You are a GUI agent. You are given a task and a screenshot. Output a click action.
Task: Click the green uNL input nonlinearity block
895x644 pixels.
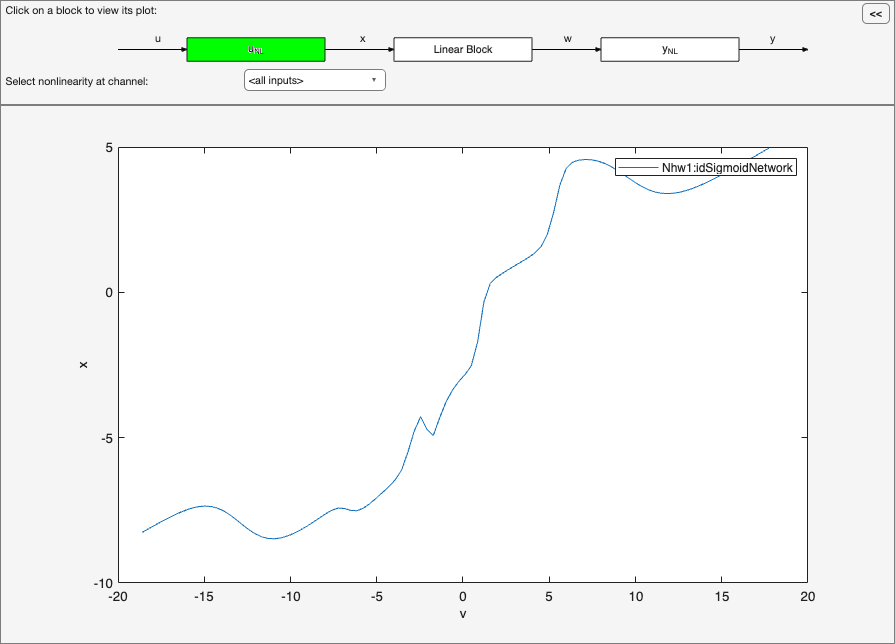point(256,50)
